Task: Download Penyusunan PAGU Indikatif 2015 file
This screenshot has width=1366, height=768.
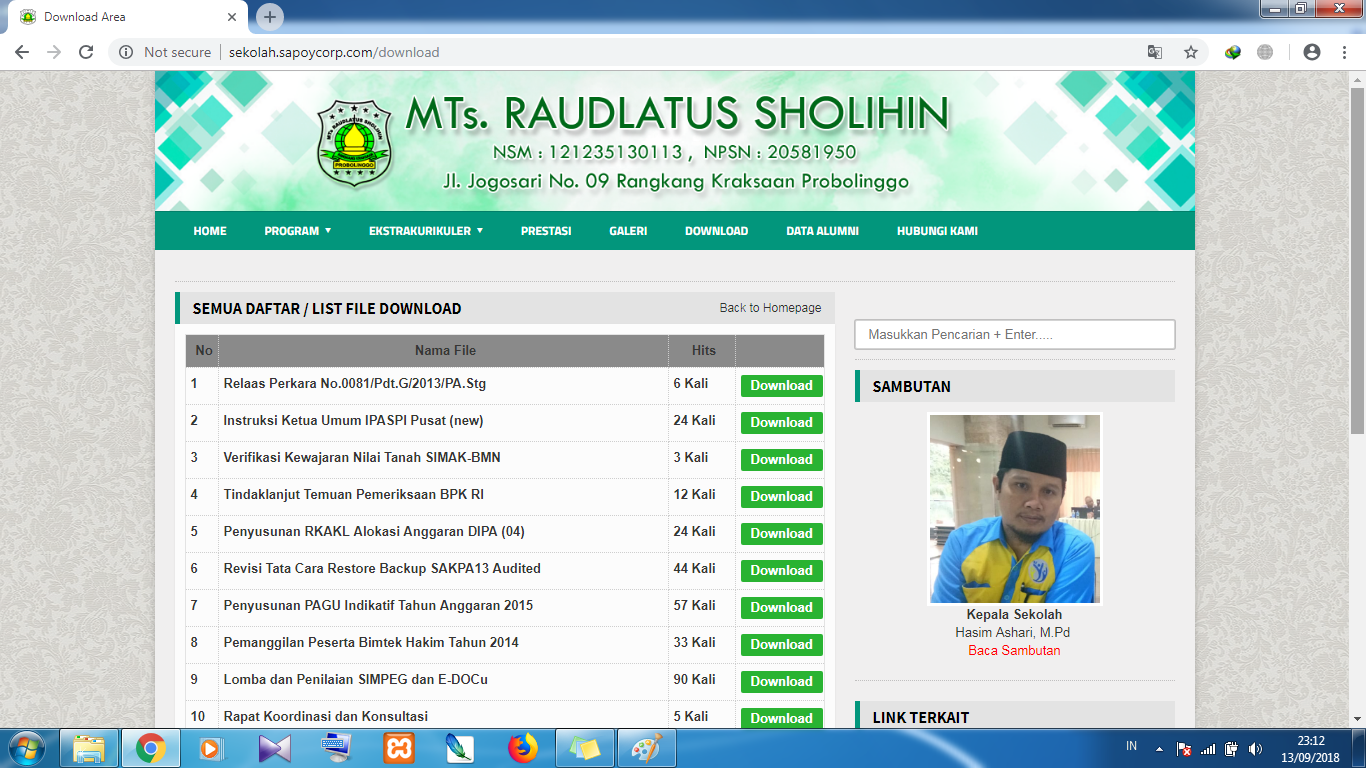Action: [782, 607]
